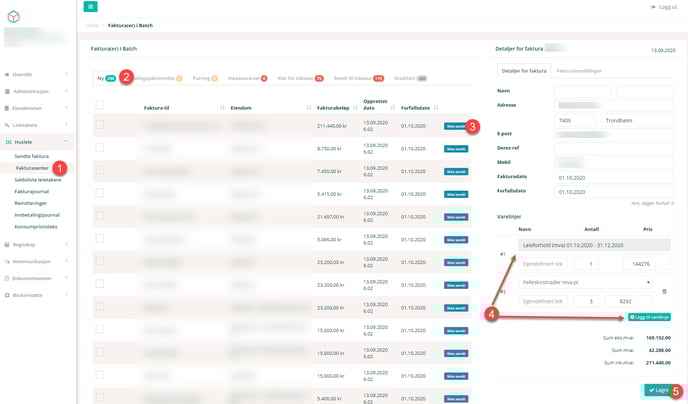
Task: Click the Dokumentsenter file icon
Action: [7, 278]
